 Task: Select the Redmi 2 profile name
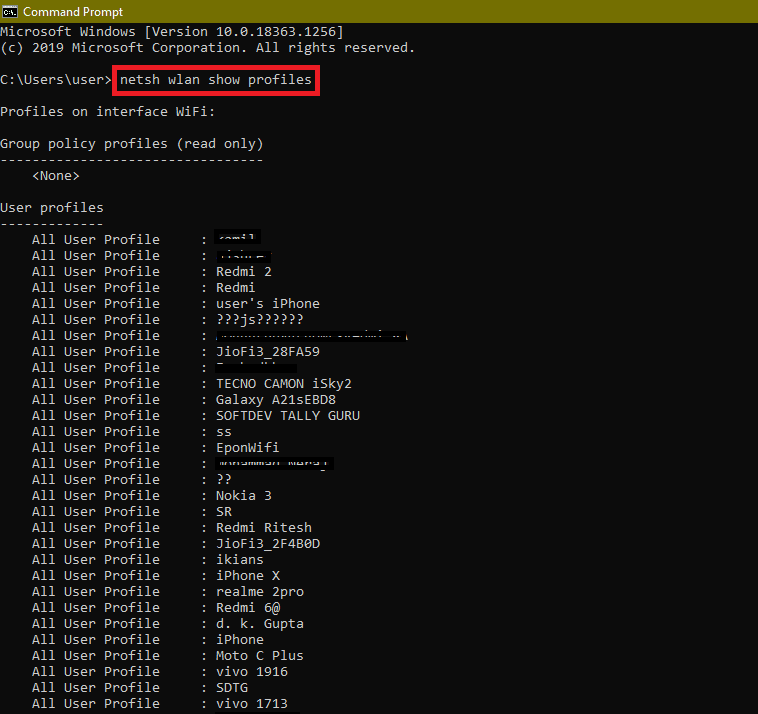(x=243, y=272)
